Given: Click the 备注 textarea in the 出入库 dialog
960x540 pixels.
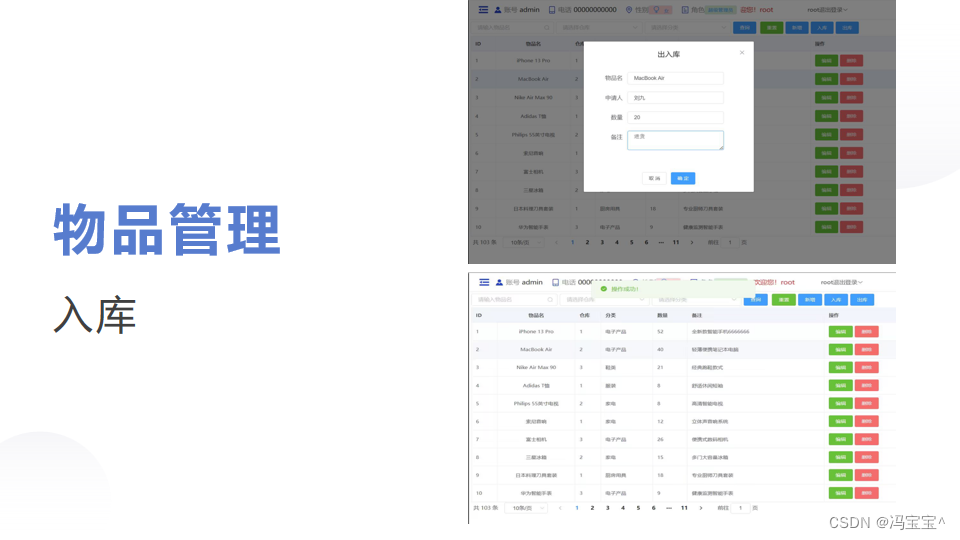Looking at the screenshot, I should click(675, 140).
